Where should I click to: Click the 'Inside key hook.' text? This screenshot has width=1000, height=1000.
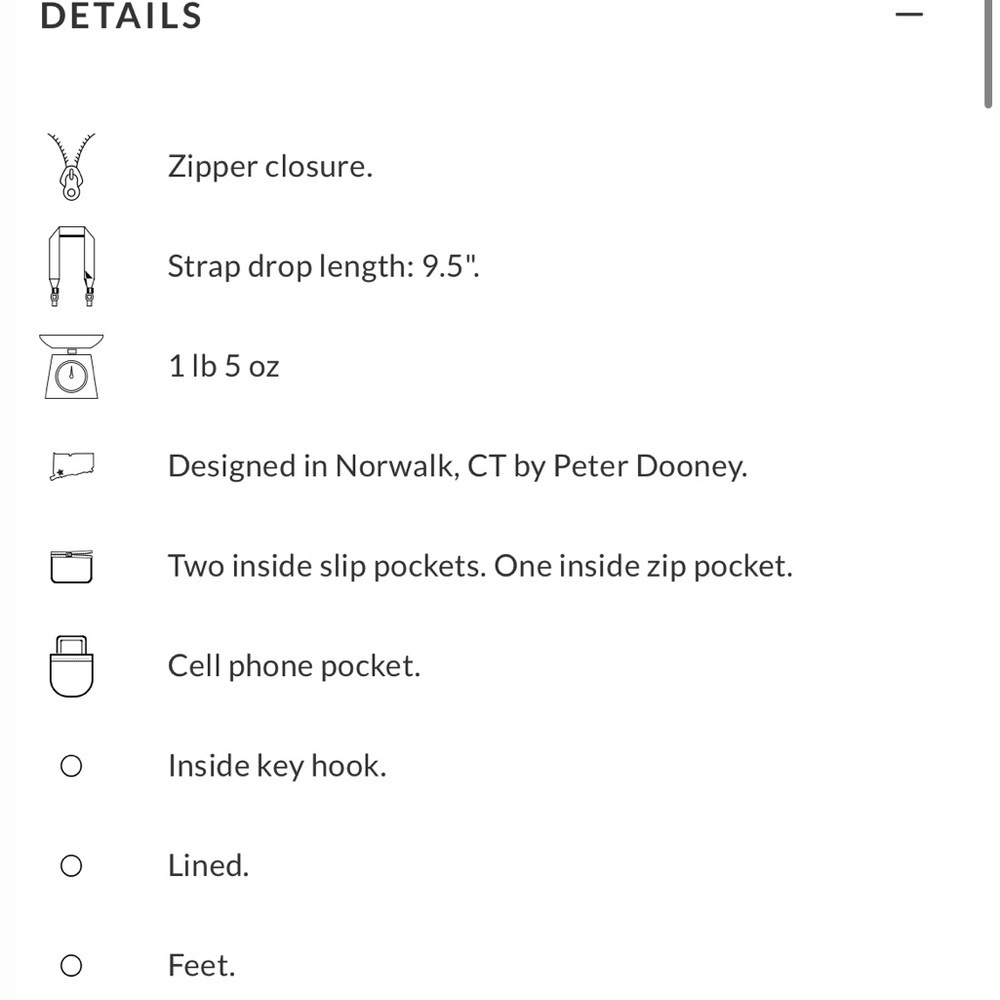click(x=277, y=766)
